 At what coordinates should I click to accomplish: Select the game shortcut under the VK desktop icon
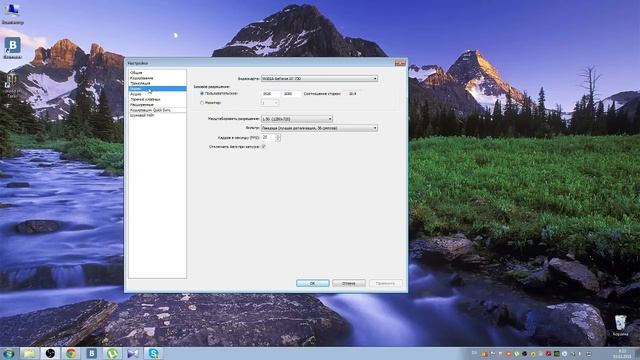point(11,84)
